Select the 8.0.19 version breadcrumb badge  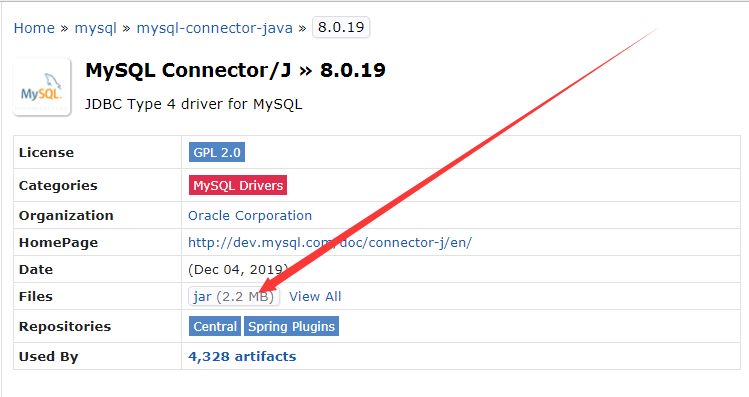[x=341, y=27]
